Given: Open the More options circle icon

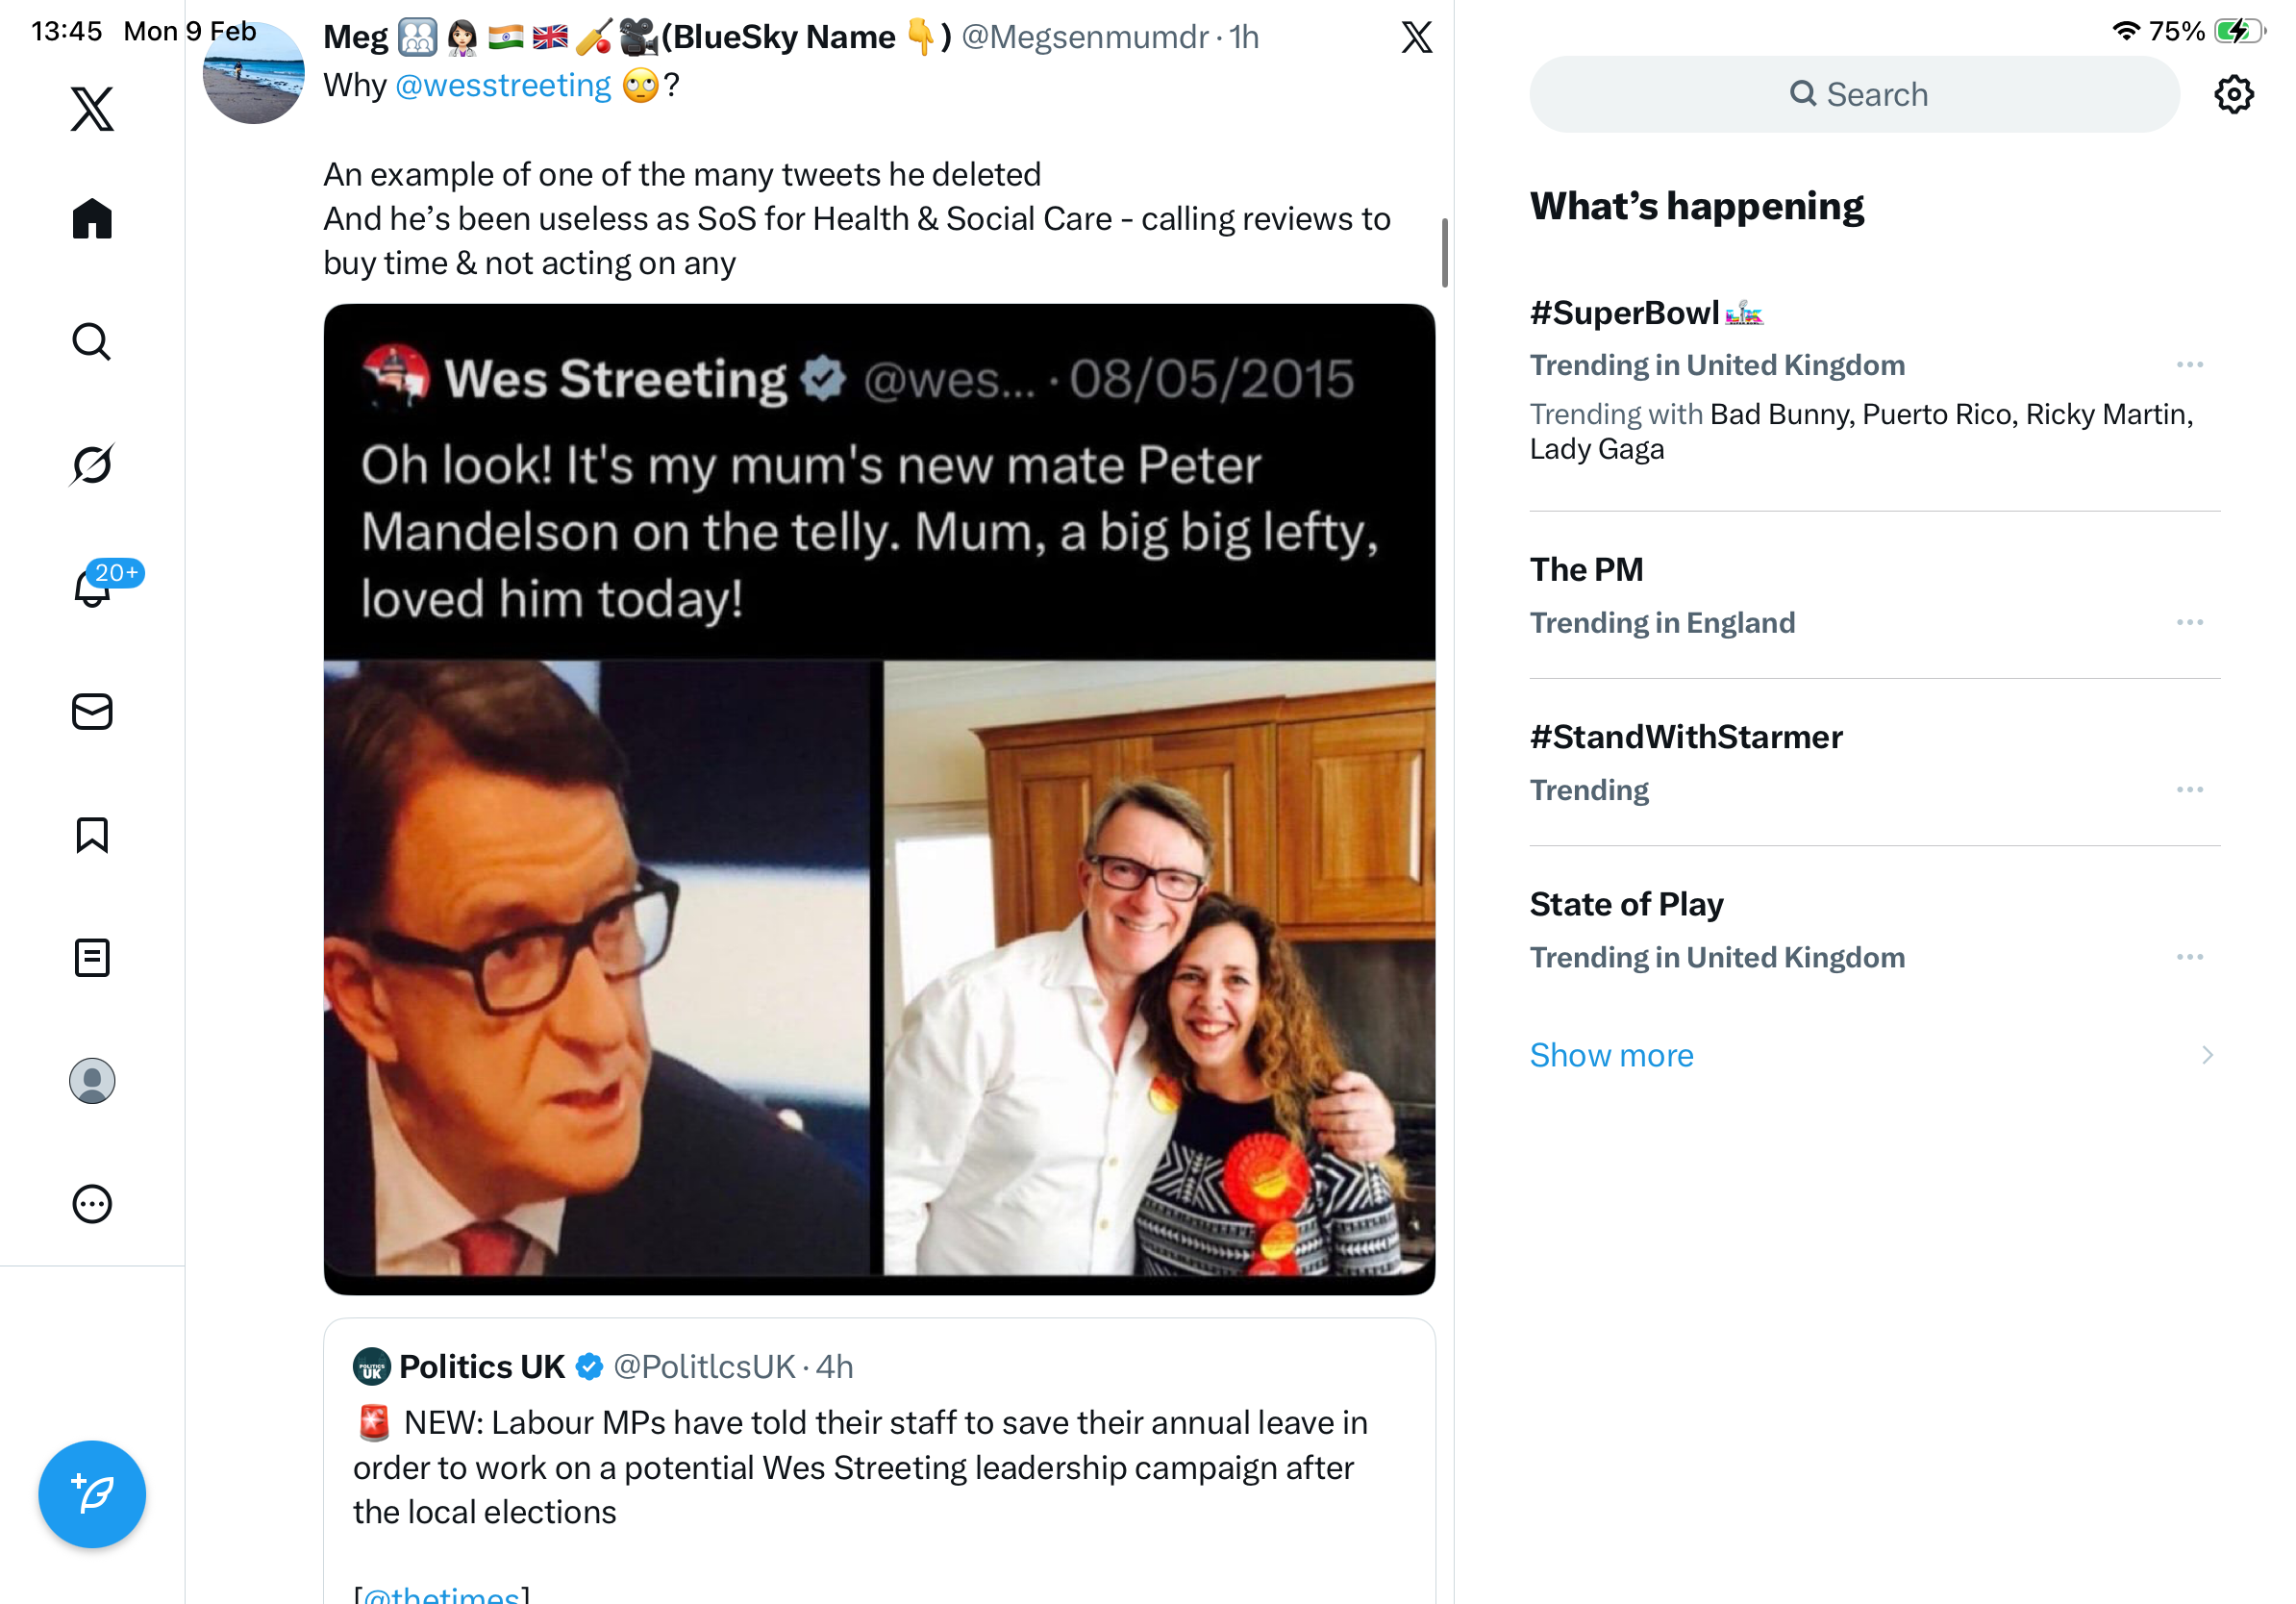Looking at the screenshot, I should (92, 1204).
